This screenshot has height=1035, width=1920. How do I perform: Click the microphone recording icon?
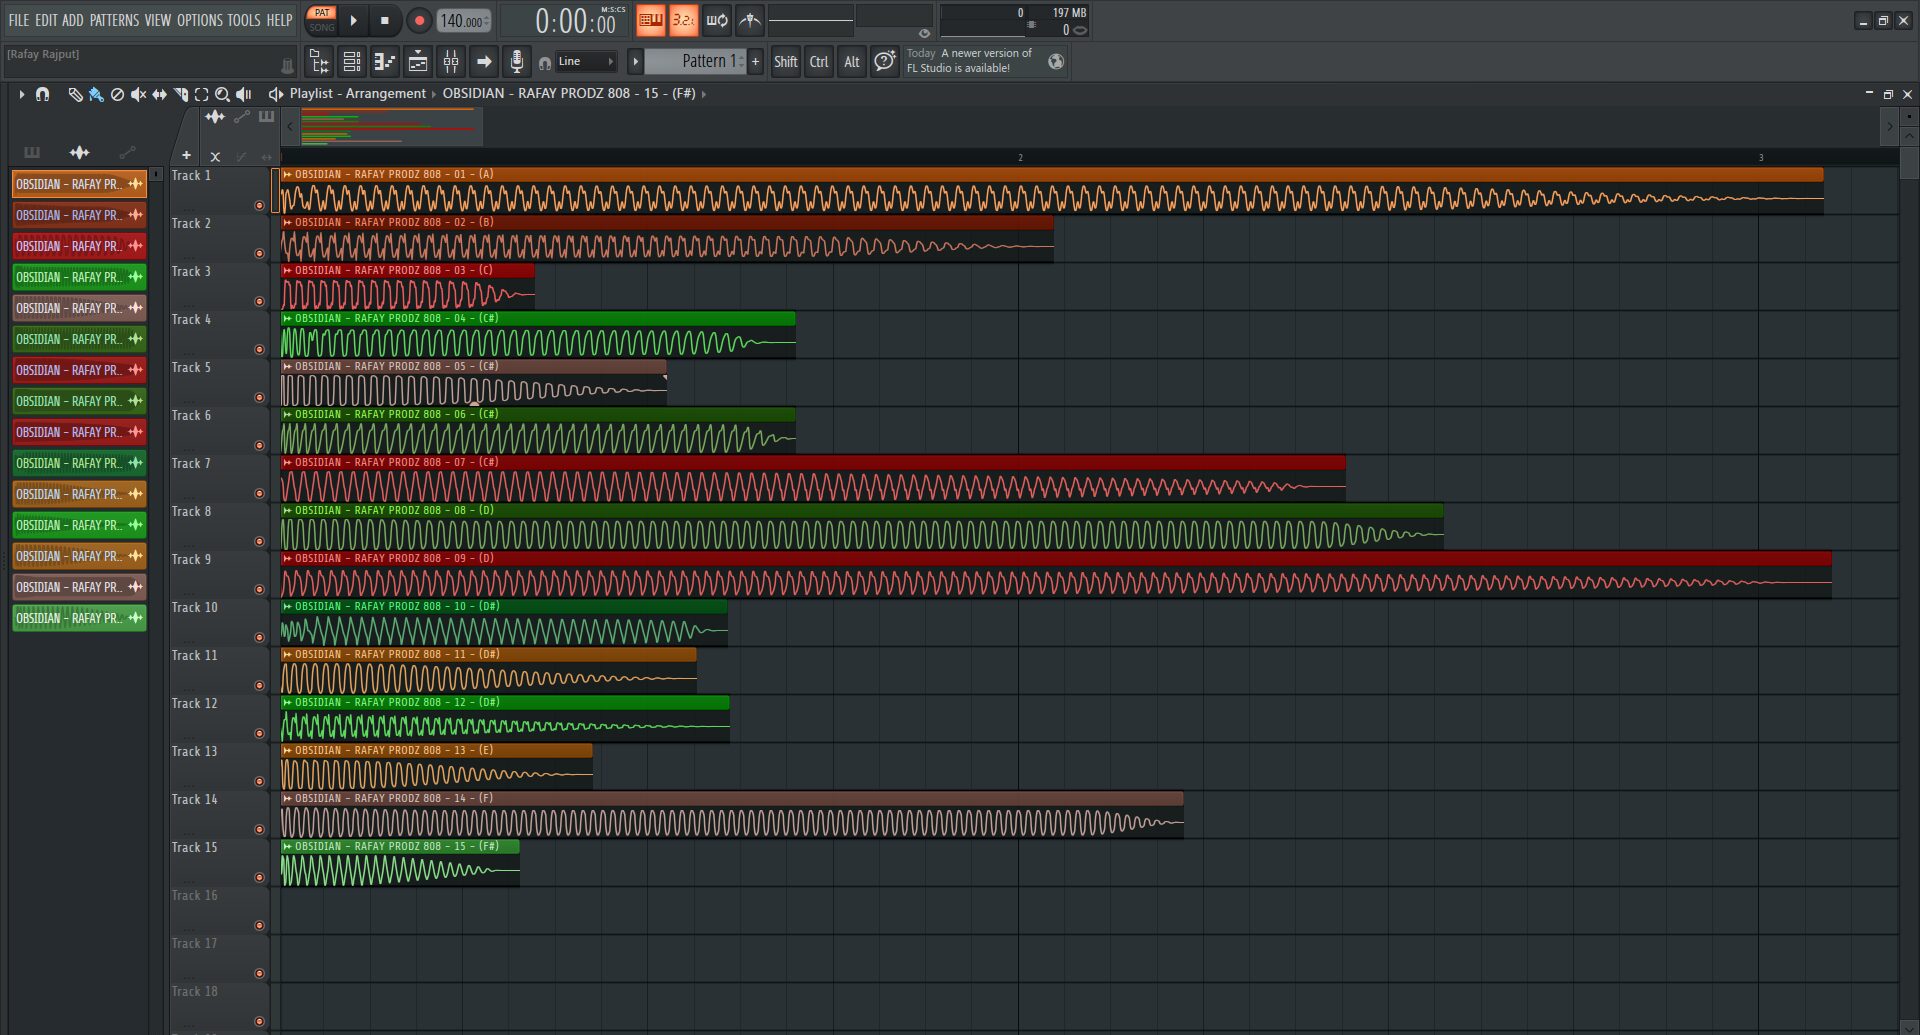pyautogui.click(x=516, y=62)
